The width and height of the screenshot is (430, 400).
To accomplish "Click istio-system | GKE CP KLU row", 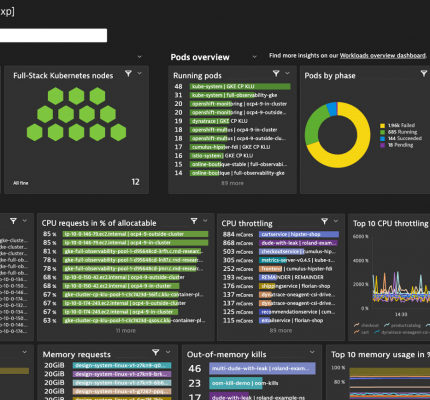I will click(232, 156).
